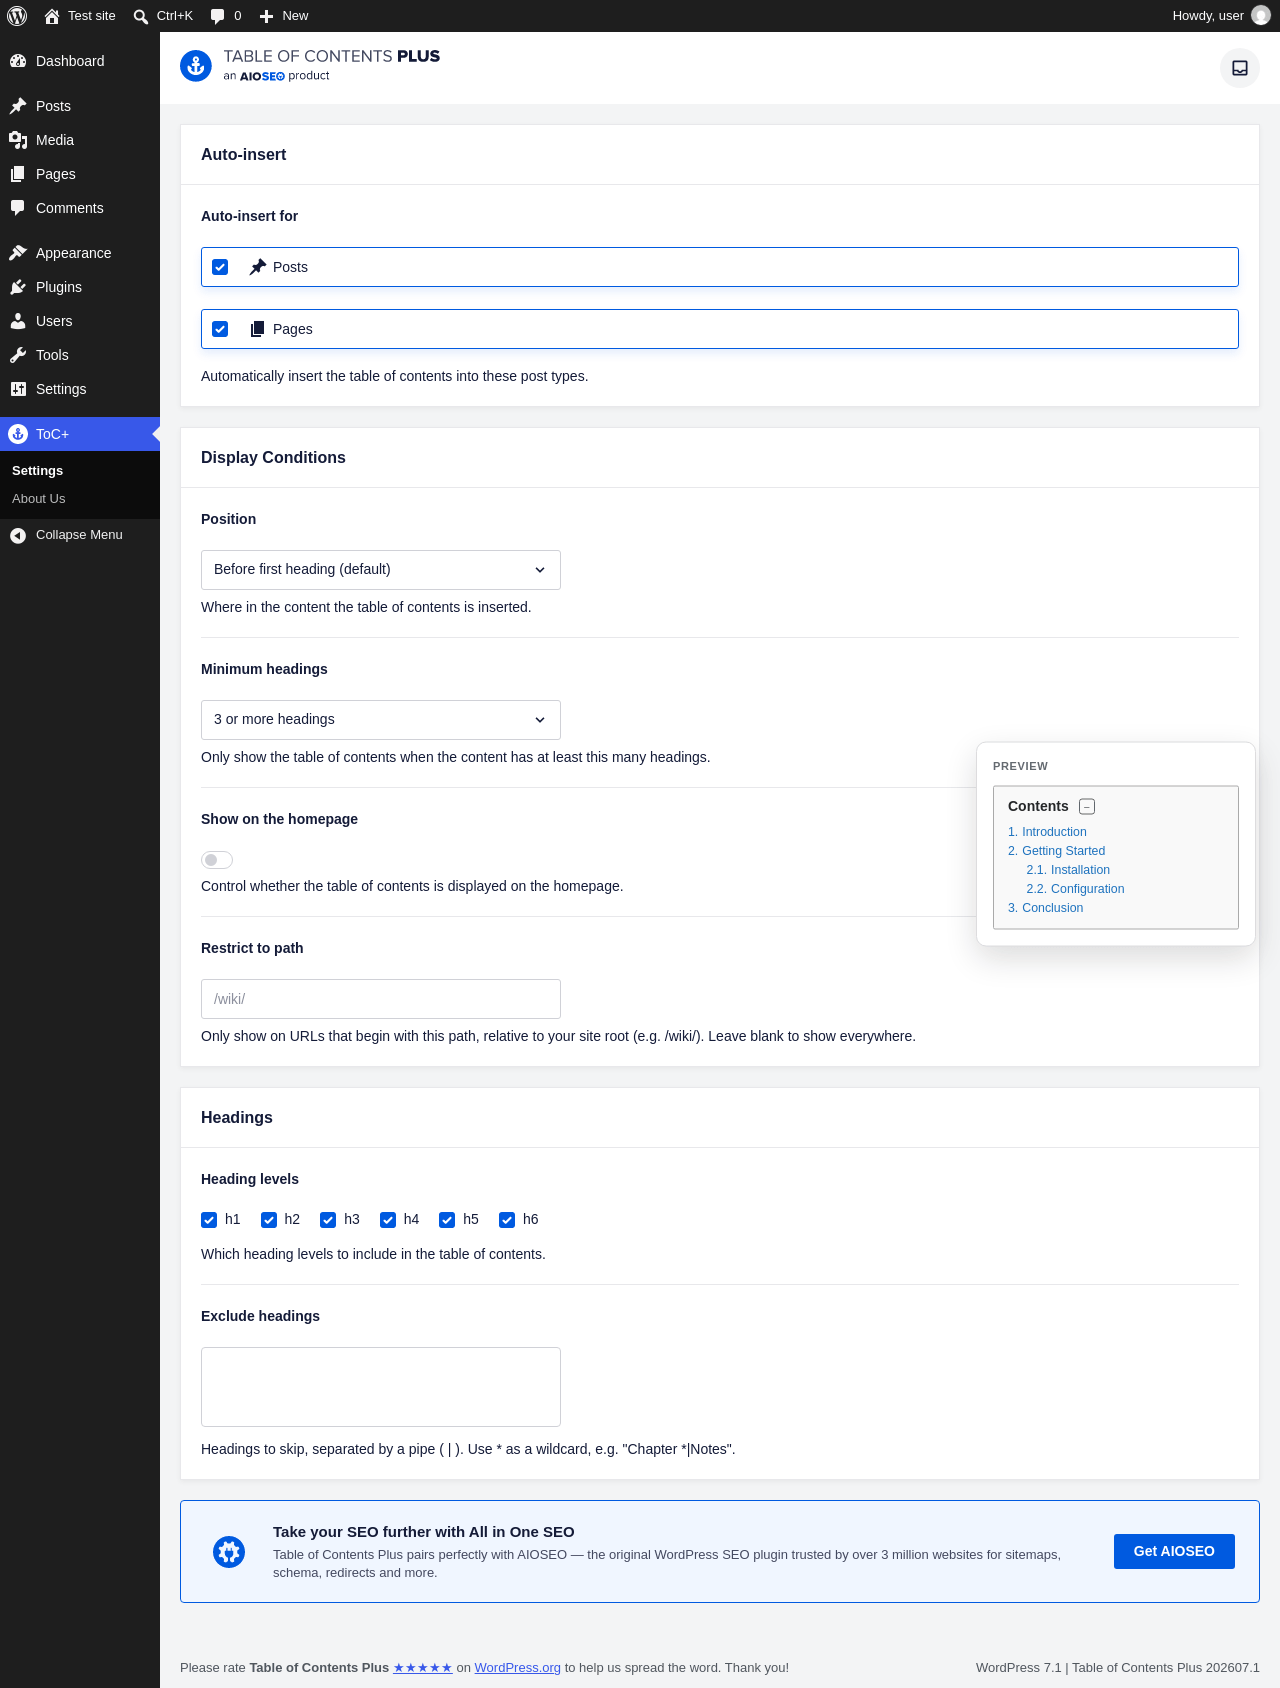
Task: Click the Comments icon in sidebar
Action: pos(18,208)
